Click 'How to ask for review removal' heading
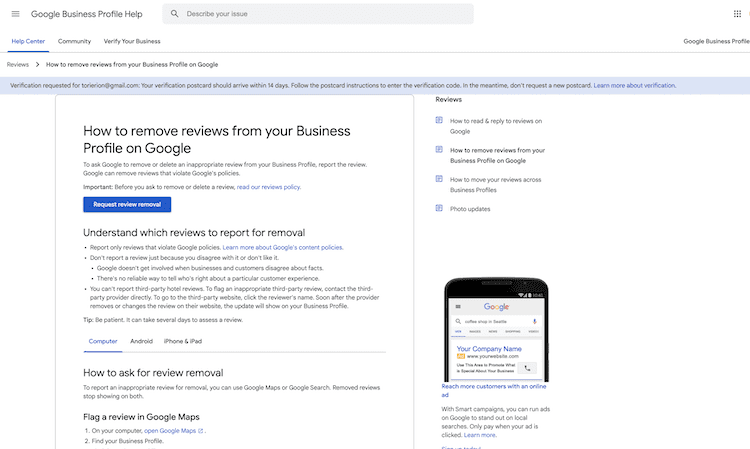The width and height of the screenshot is (750, 449). point(153,373)
